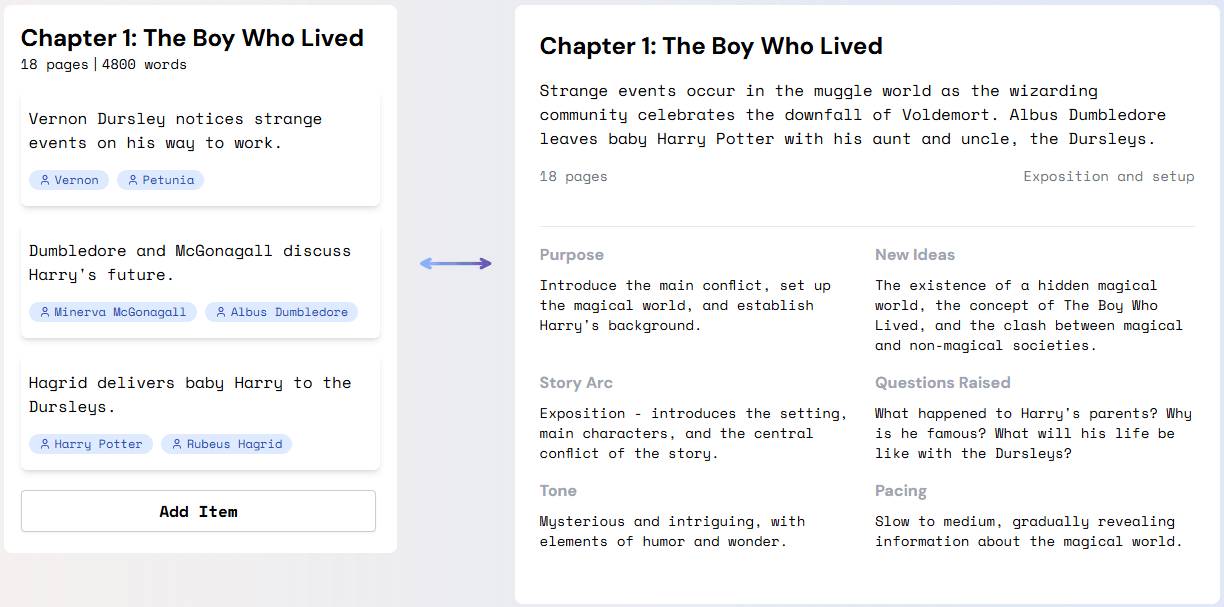The height and width of the screenshot is (607, 1224).
Task: Expand the Purpose section
Action: click(570, 255)
